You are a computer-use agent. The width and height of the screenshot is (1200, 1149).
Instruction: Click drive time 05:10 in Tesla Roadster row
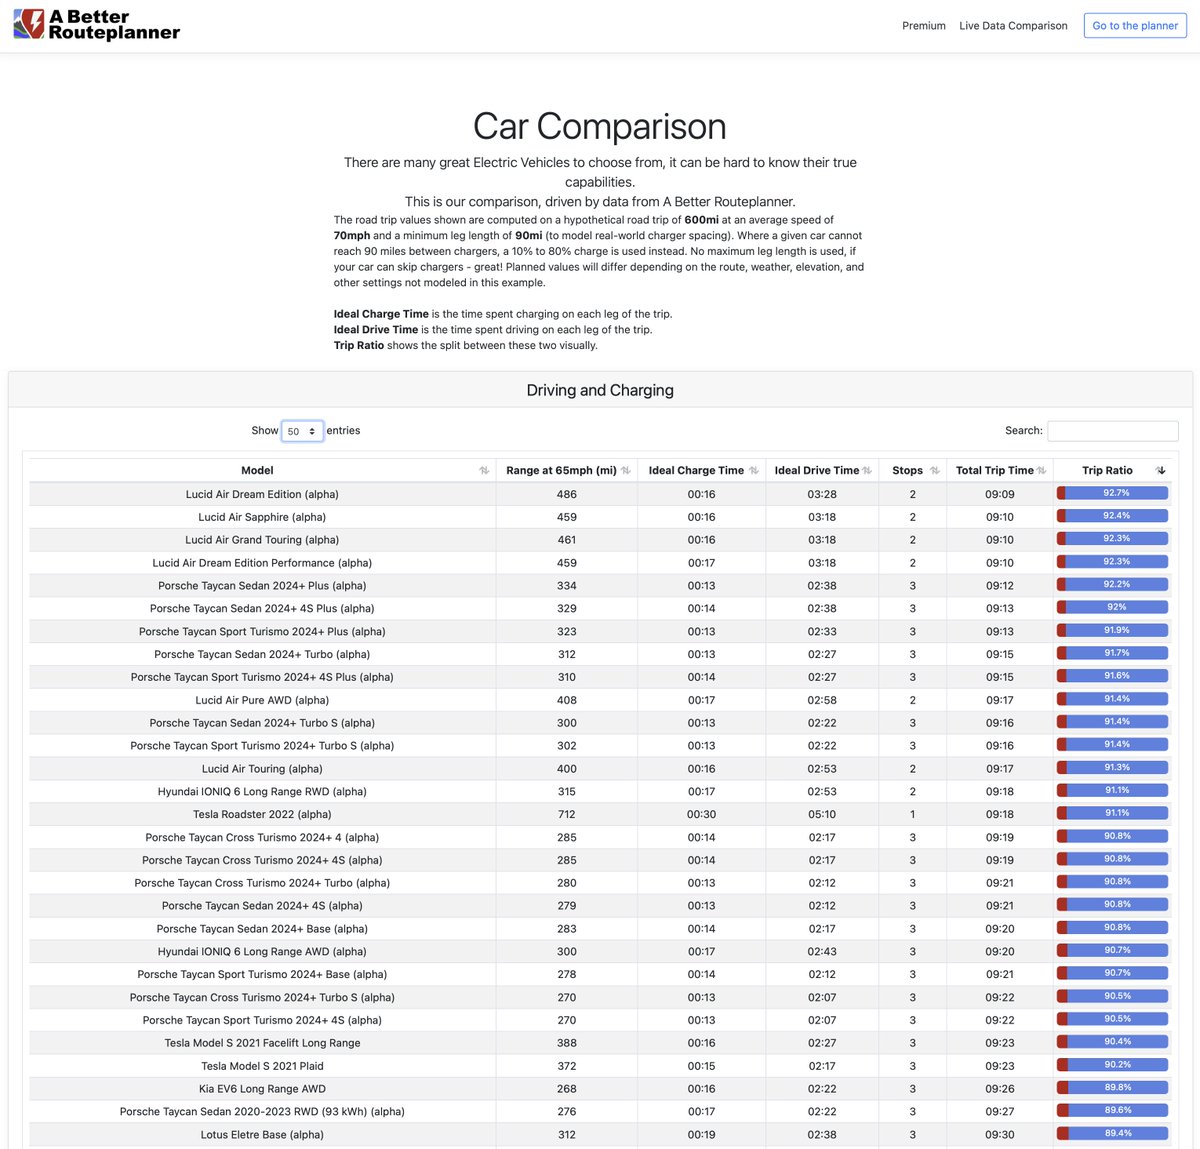tap(822, 815)
